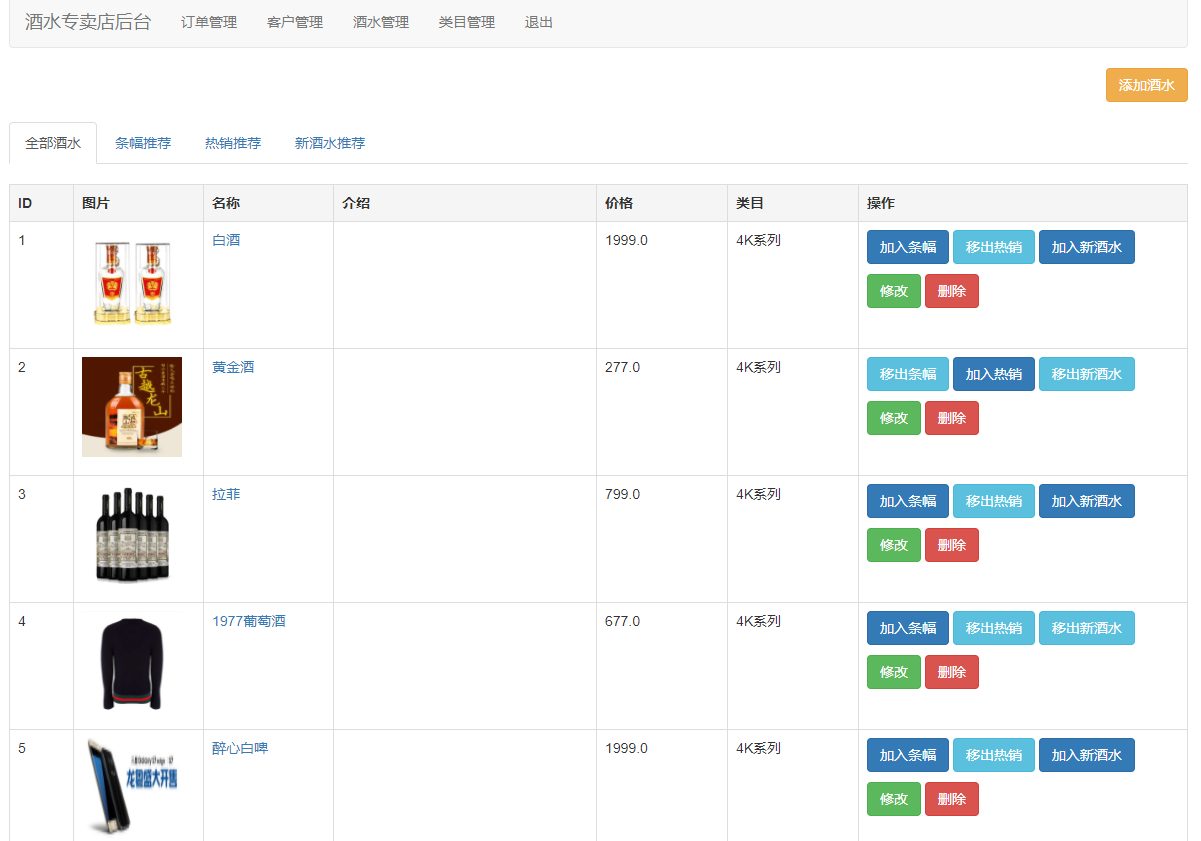Click the 拉菲 product image thumbnail
1201x841 pixels.
point(133,538)
